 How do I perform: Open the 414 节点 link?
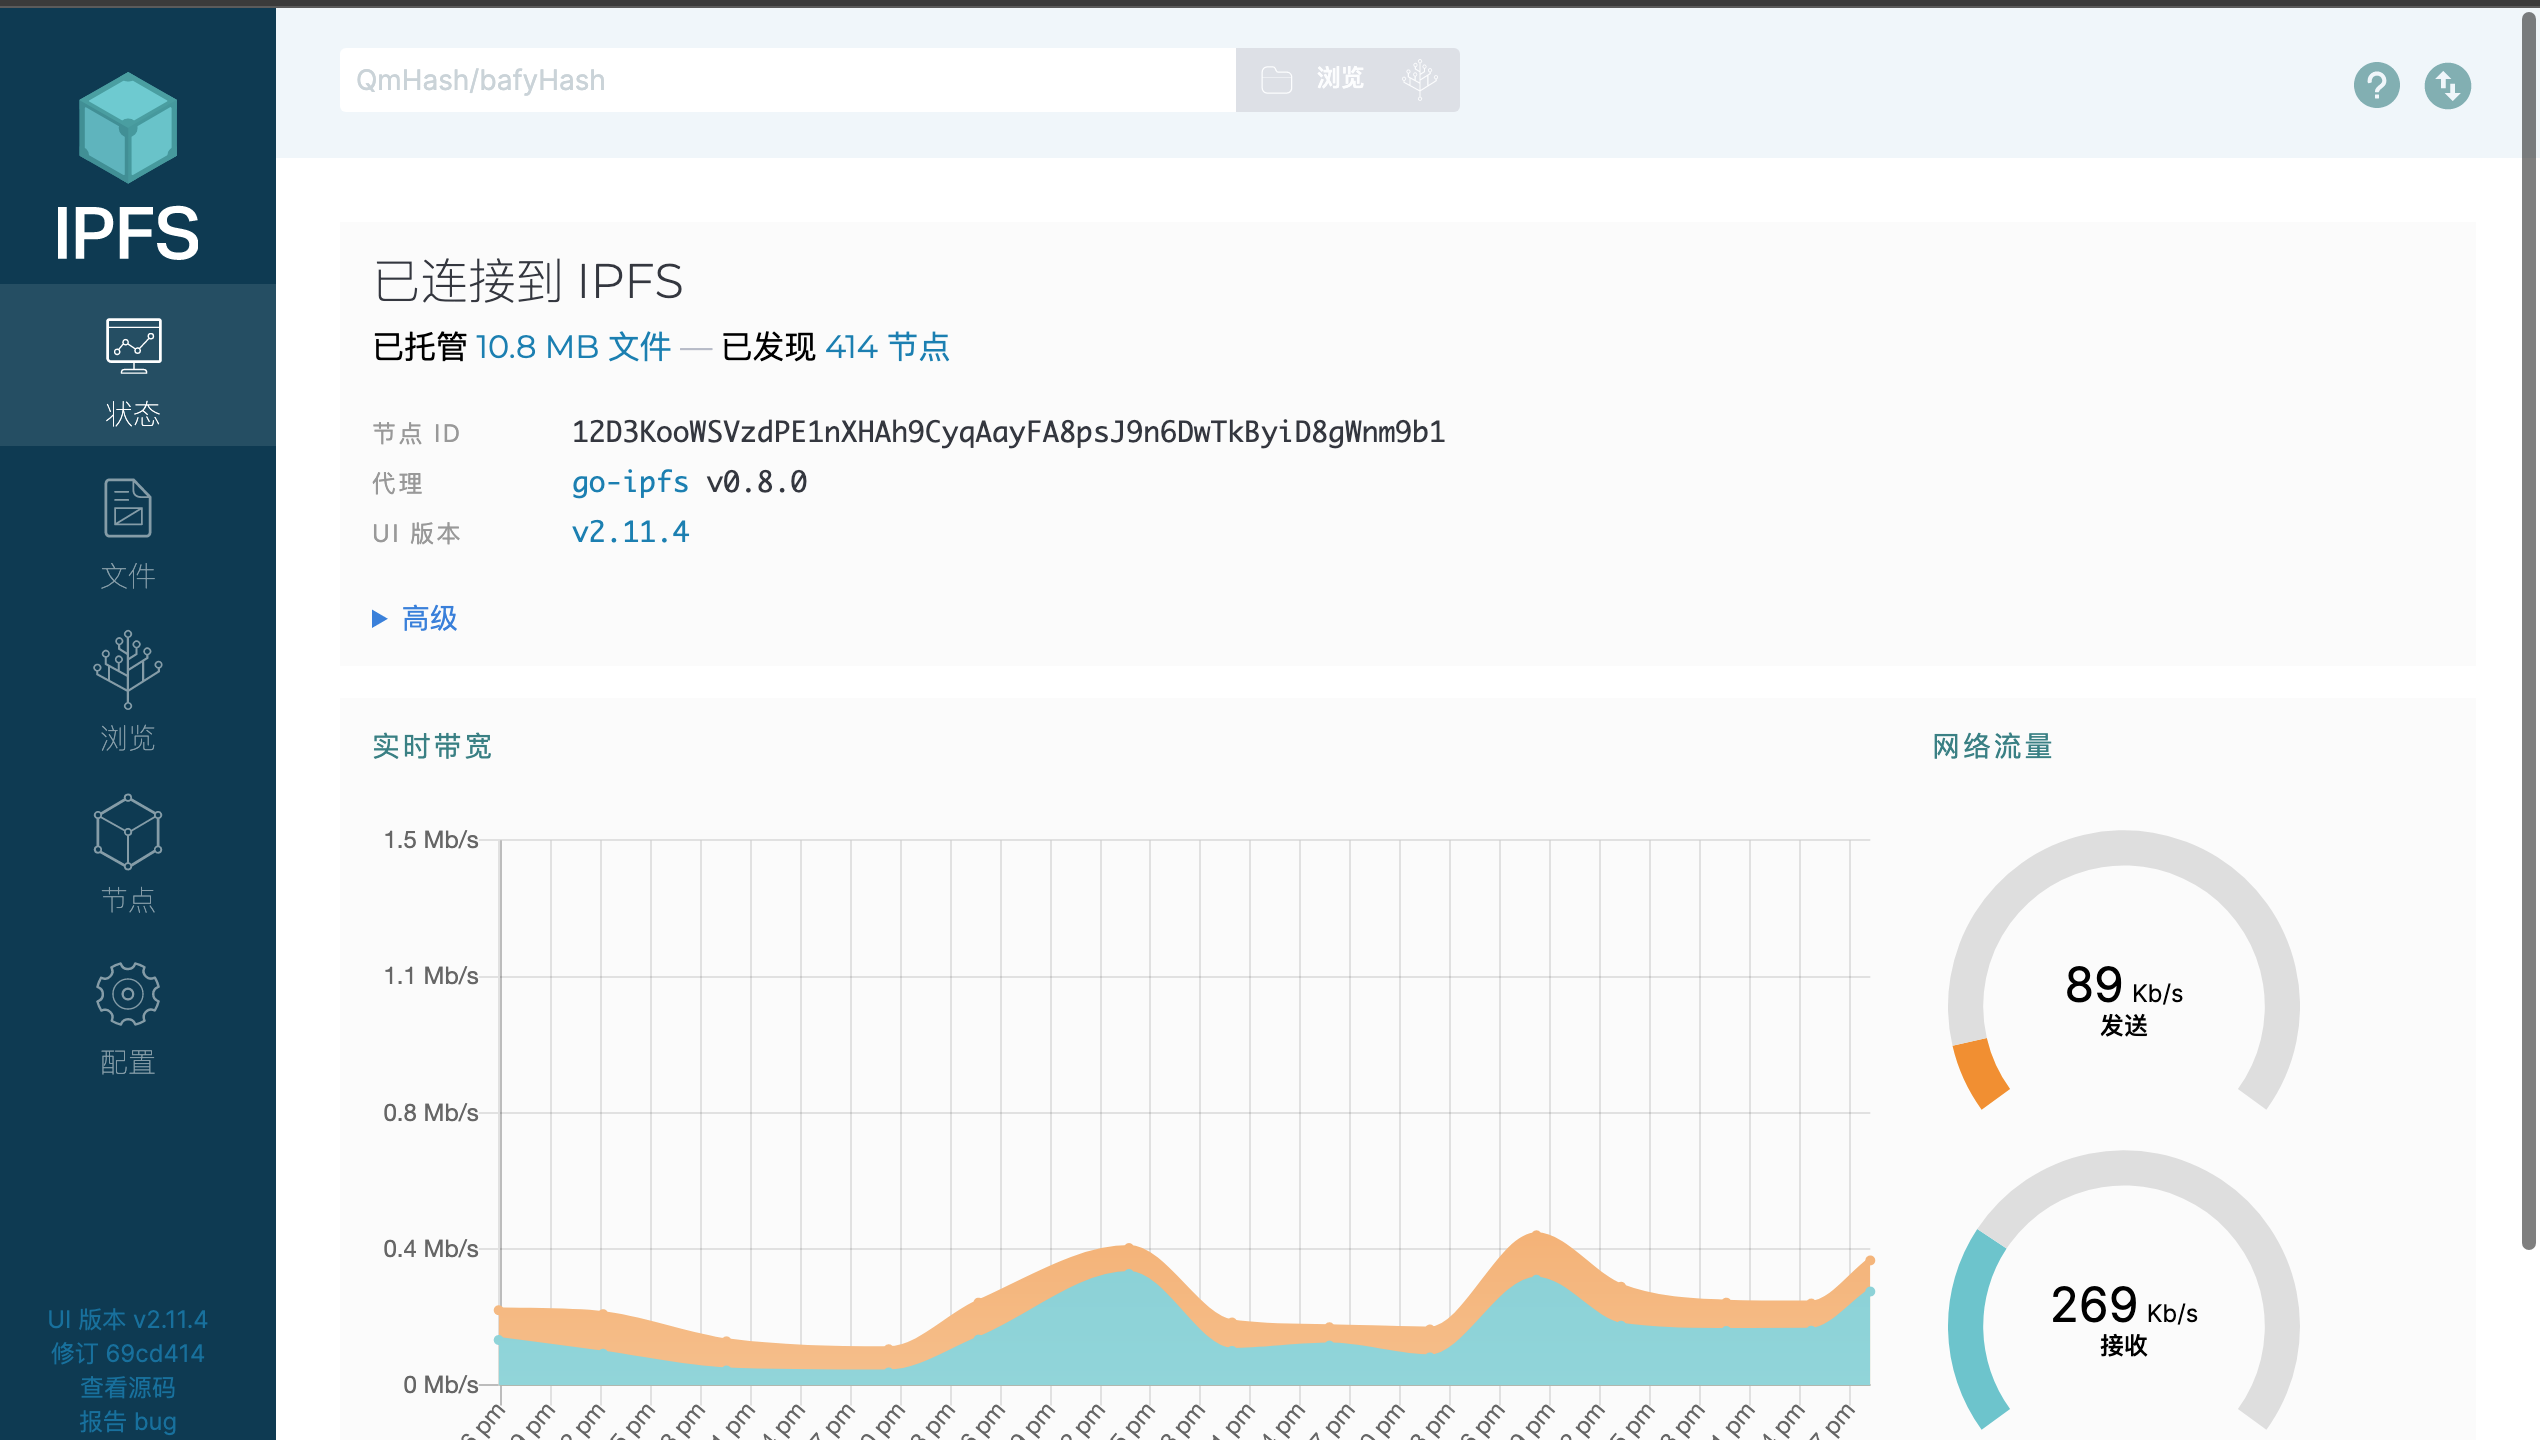887,347
